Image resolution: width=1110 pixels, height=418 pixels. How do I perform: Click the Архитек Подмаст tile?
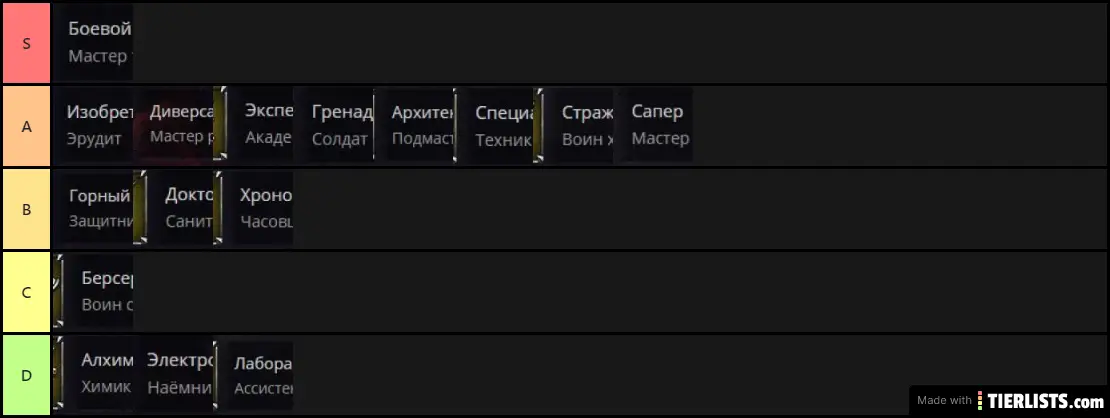413,125
